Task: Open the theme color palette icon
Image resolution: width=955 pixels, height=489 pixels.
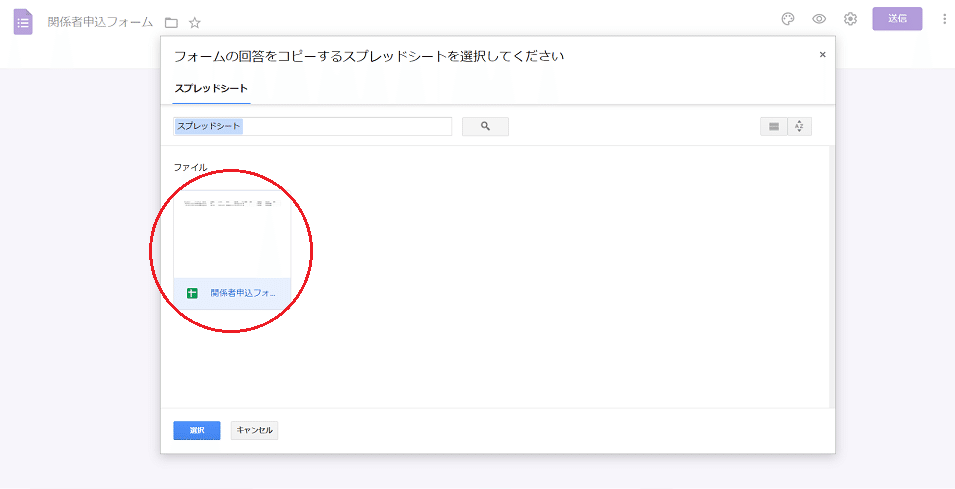Action: 788,19
